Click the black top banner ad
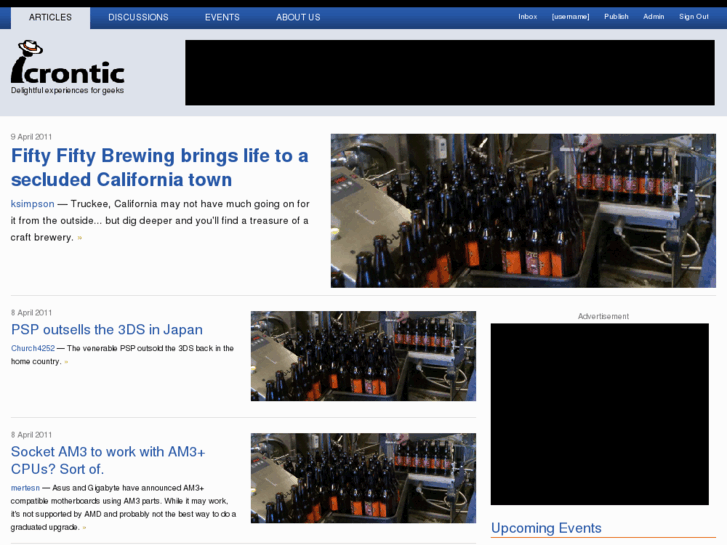The image size is (727, 545). pyautogui.click(x=450, y=72)
